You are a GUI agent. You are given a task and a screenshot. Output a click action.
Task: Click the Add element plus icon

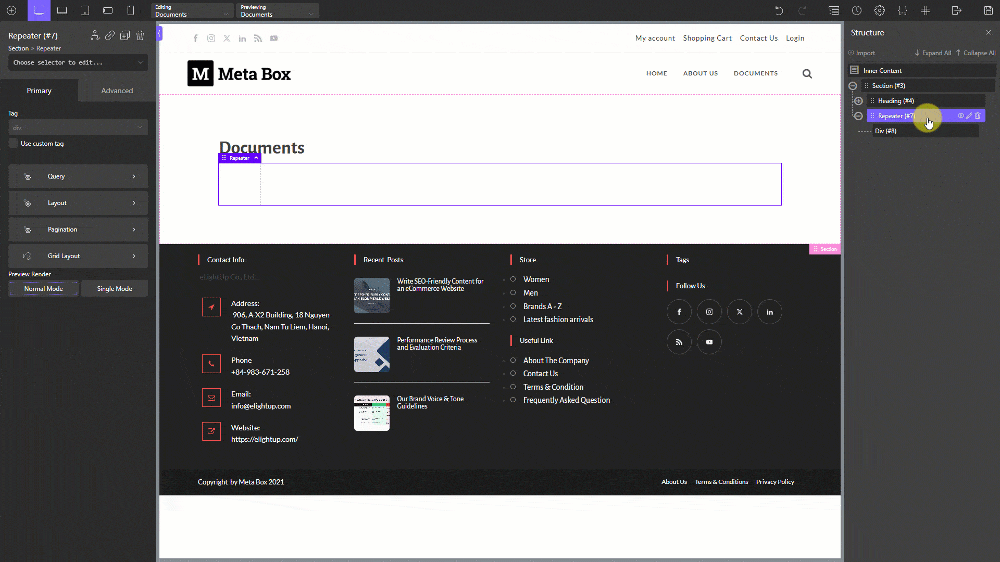tap(11, 10)
